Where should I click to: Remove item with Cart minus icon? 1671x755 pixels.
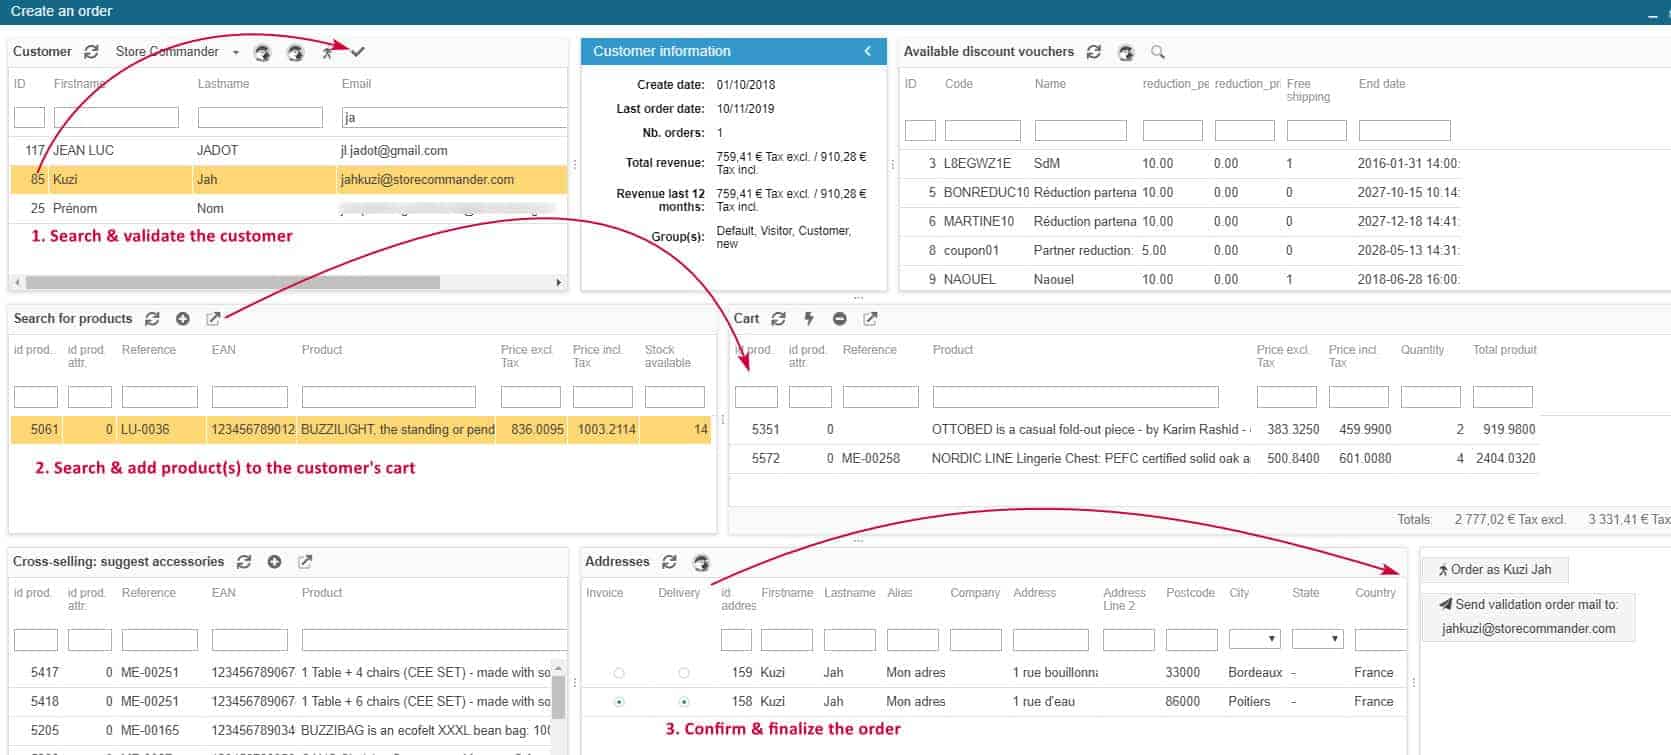840,319
